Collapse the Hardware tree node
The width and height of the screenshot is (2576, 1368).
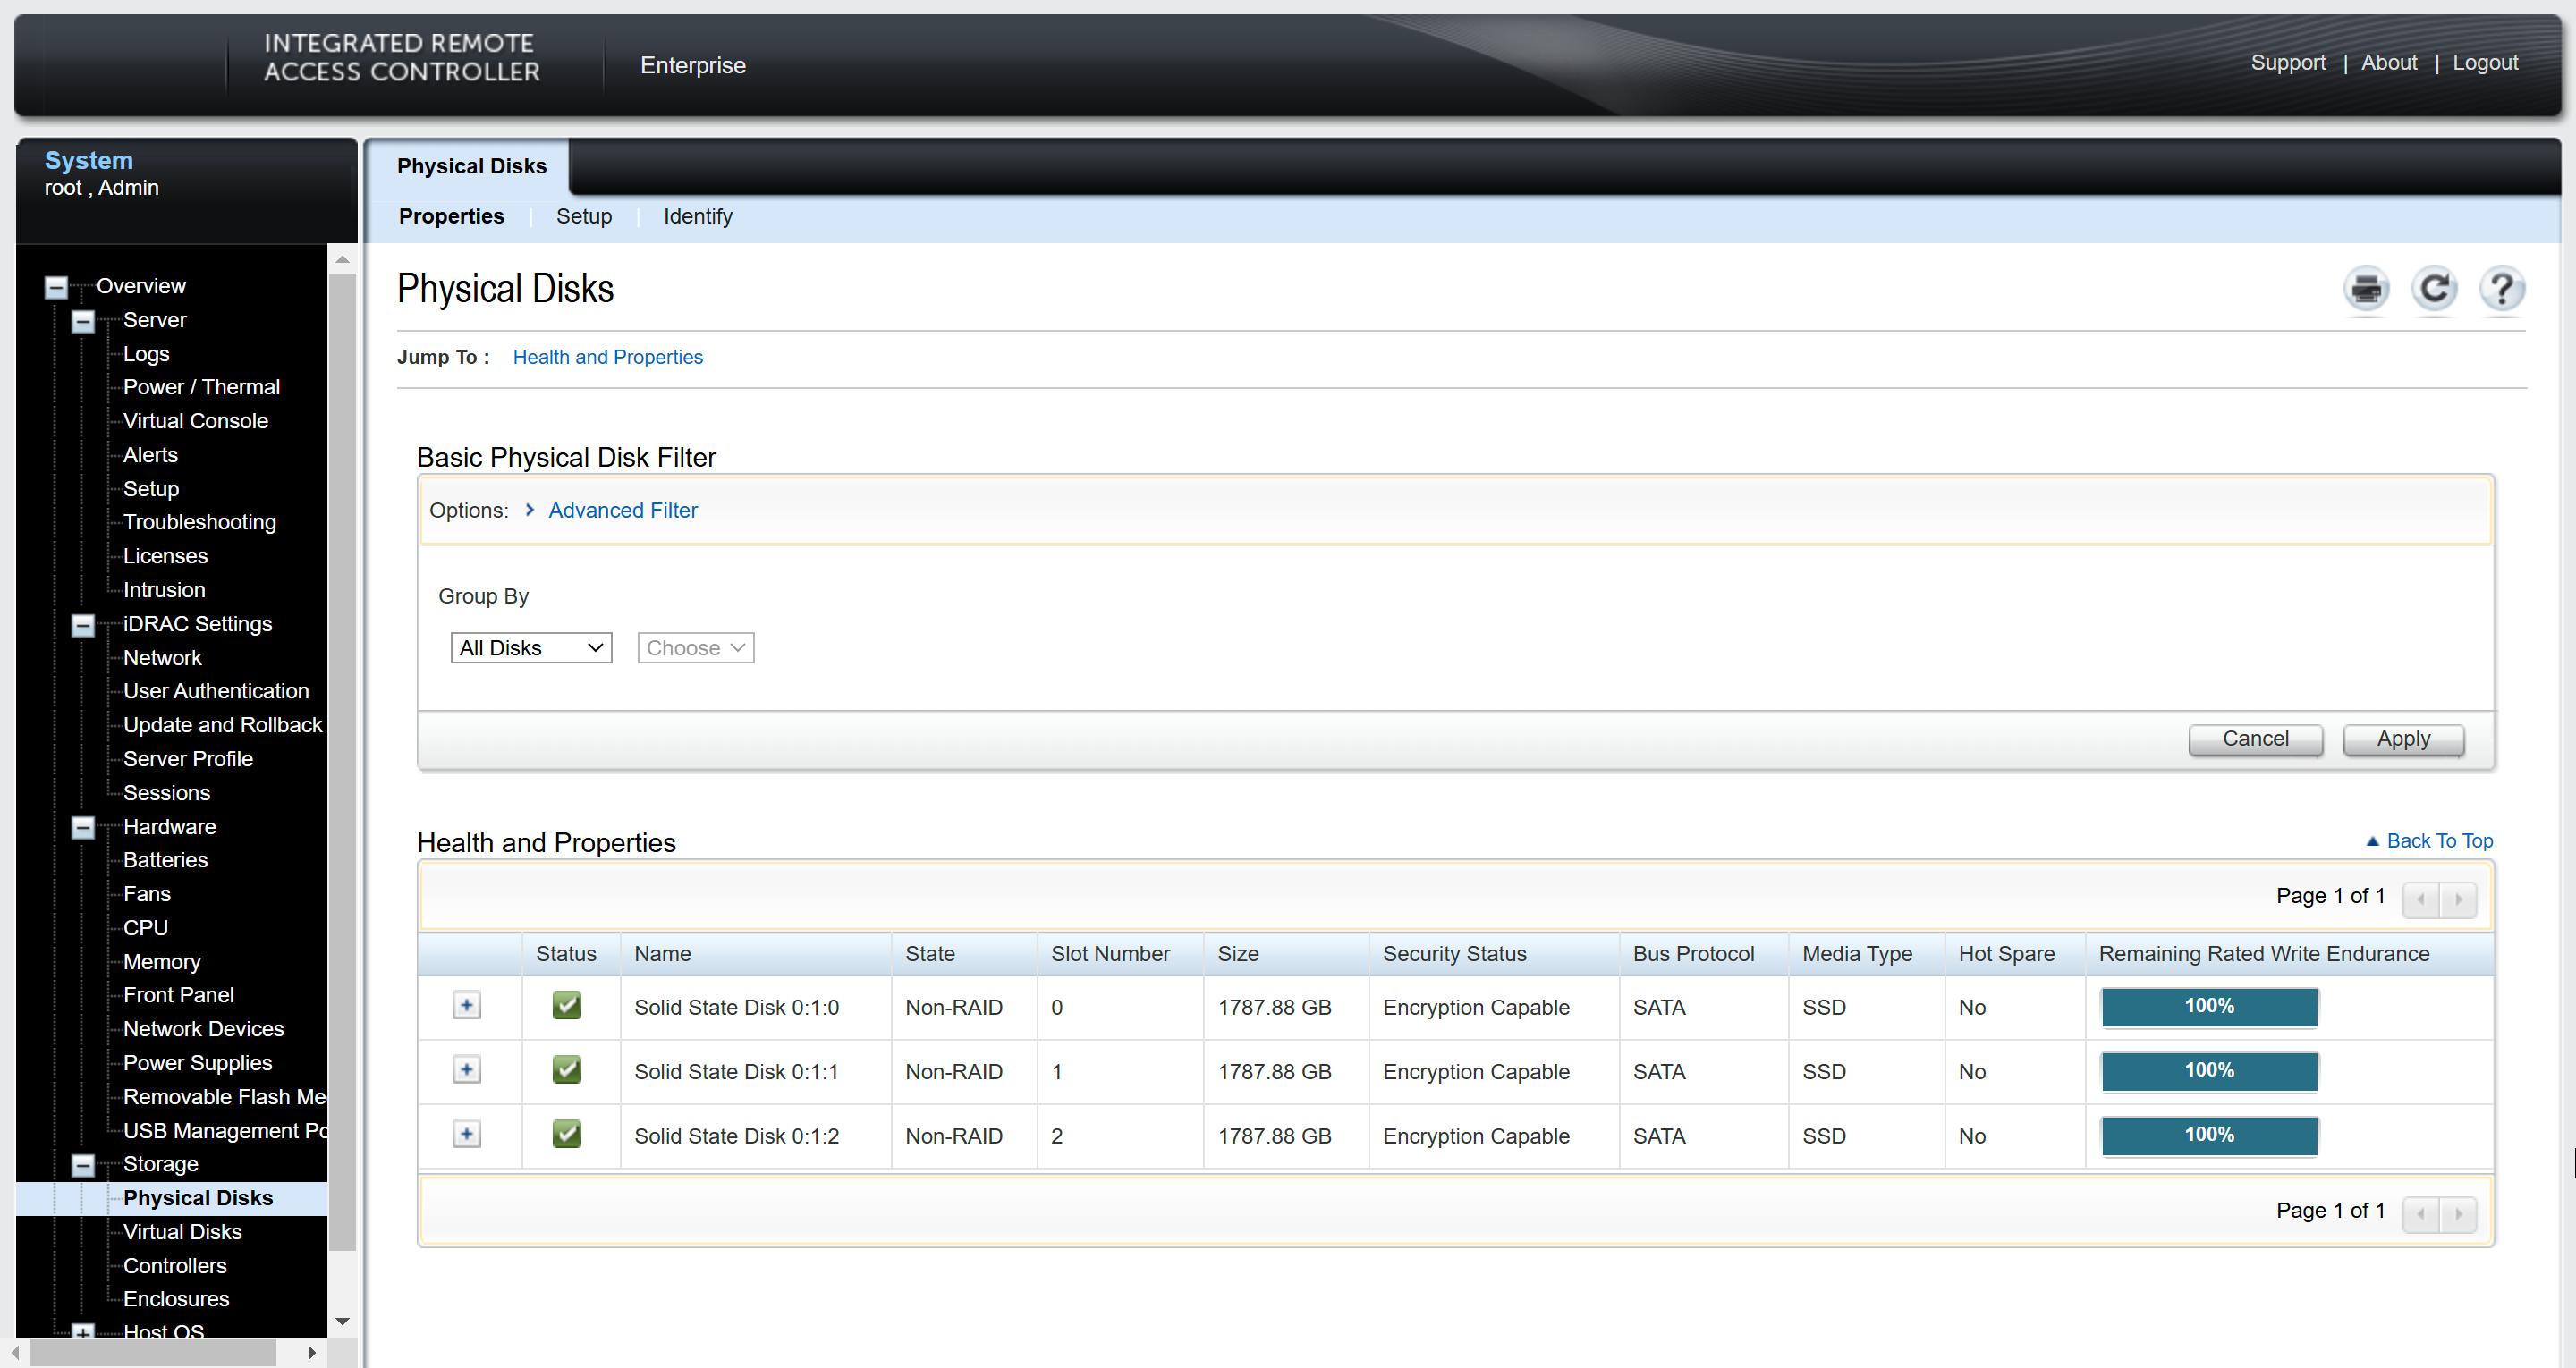[83, 828]
